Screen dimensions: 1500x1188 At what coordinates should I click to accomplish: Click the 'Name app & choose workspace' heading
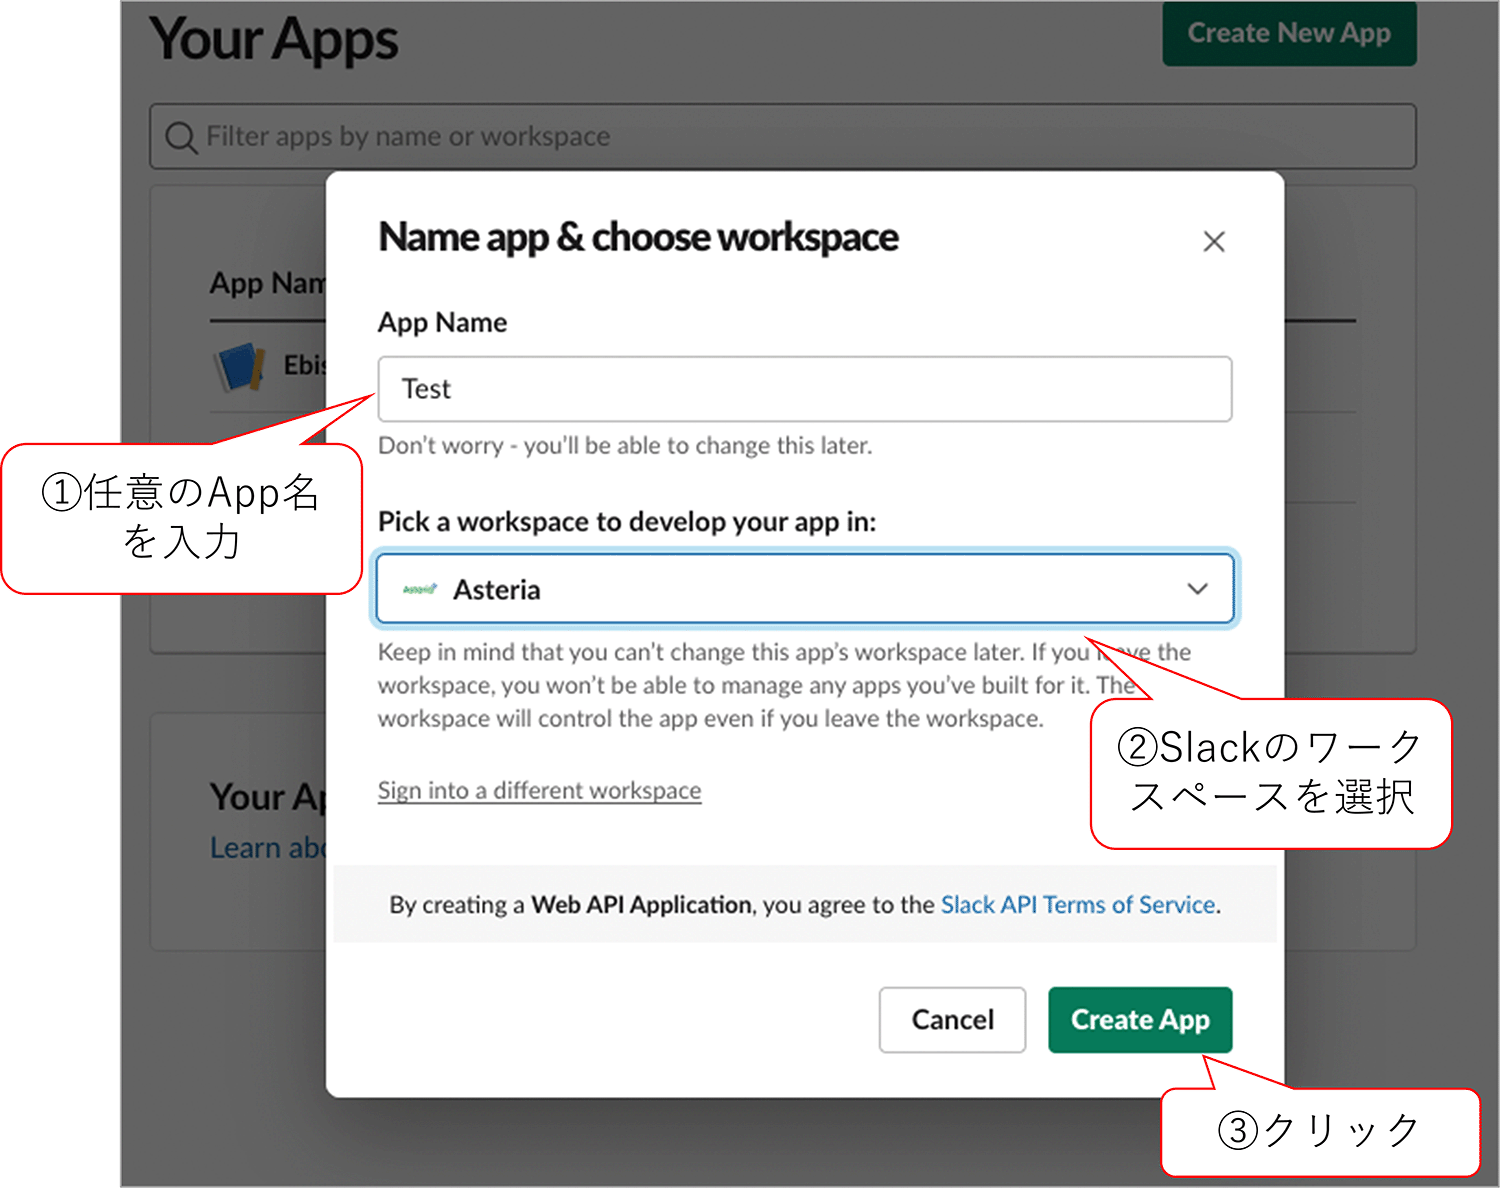click(638, 237)
